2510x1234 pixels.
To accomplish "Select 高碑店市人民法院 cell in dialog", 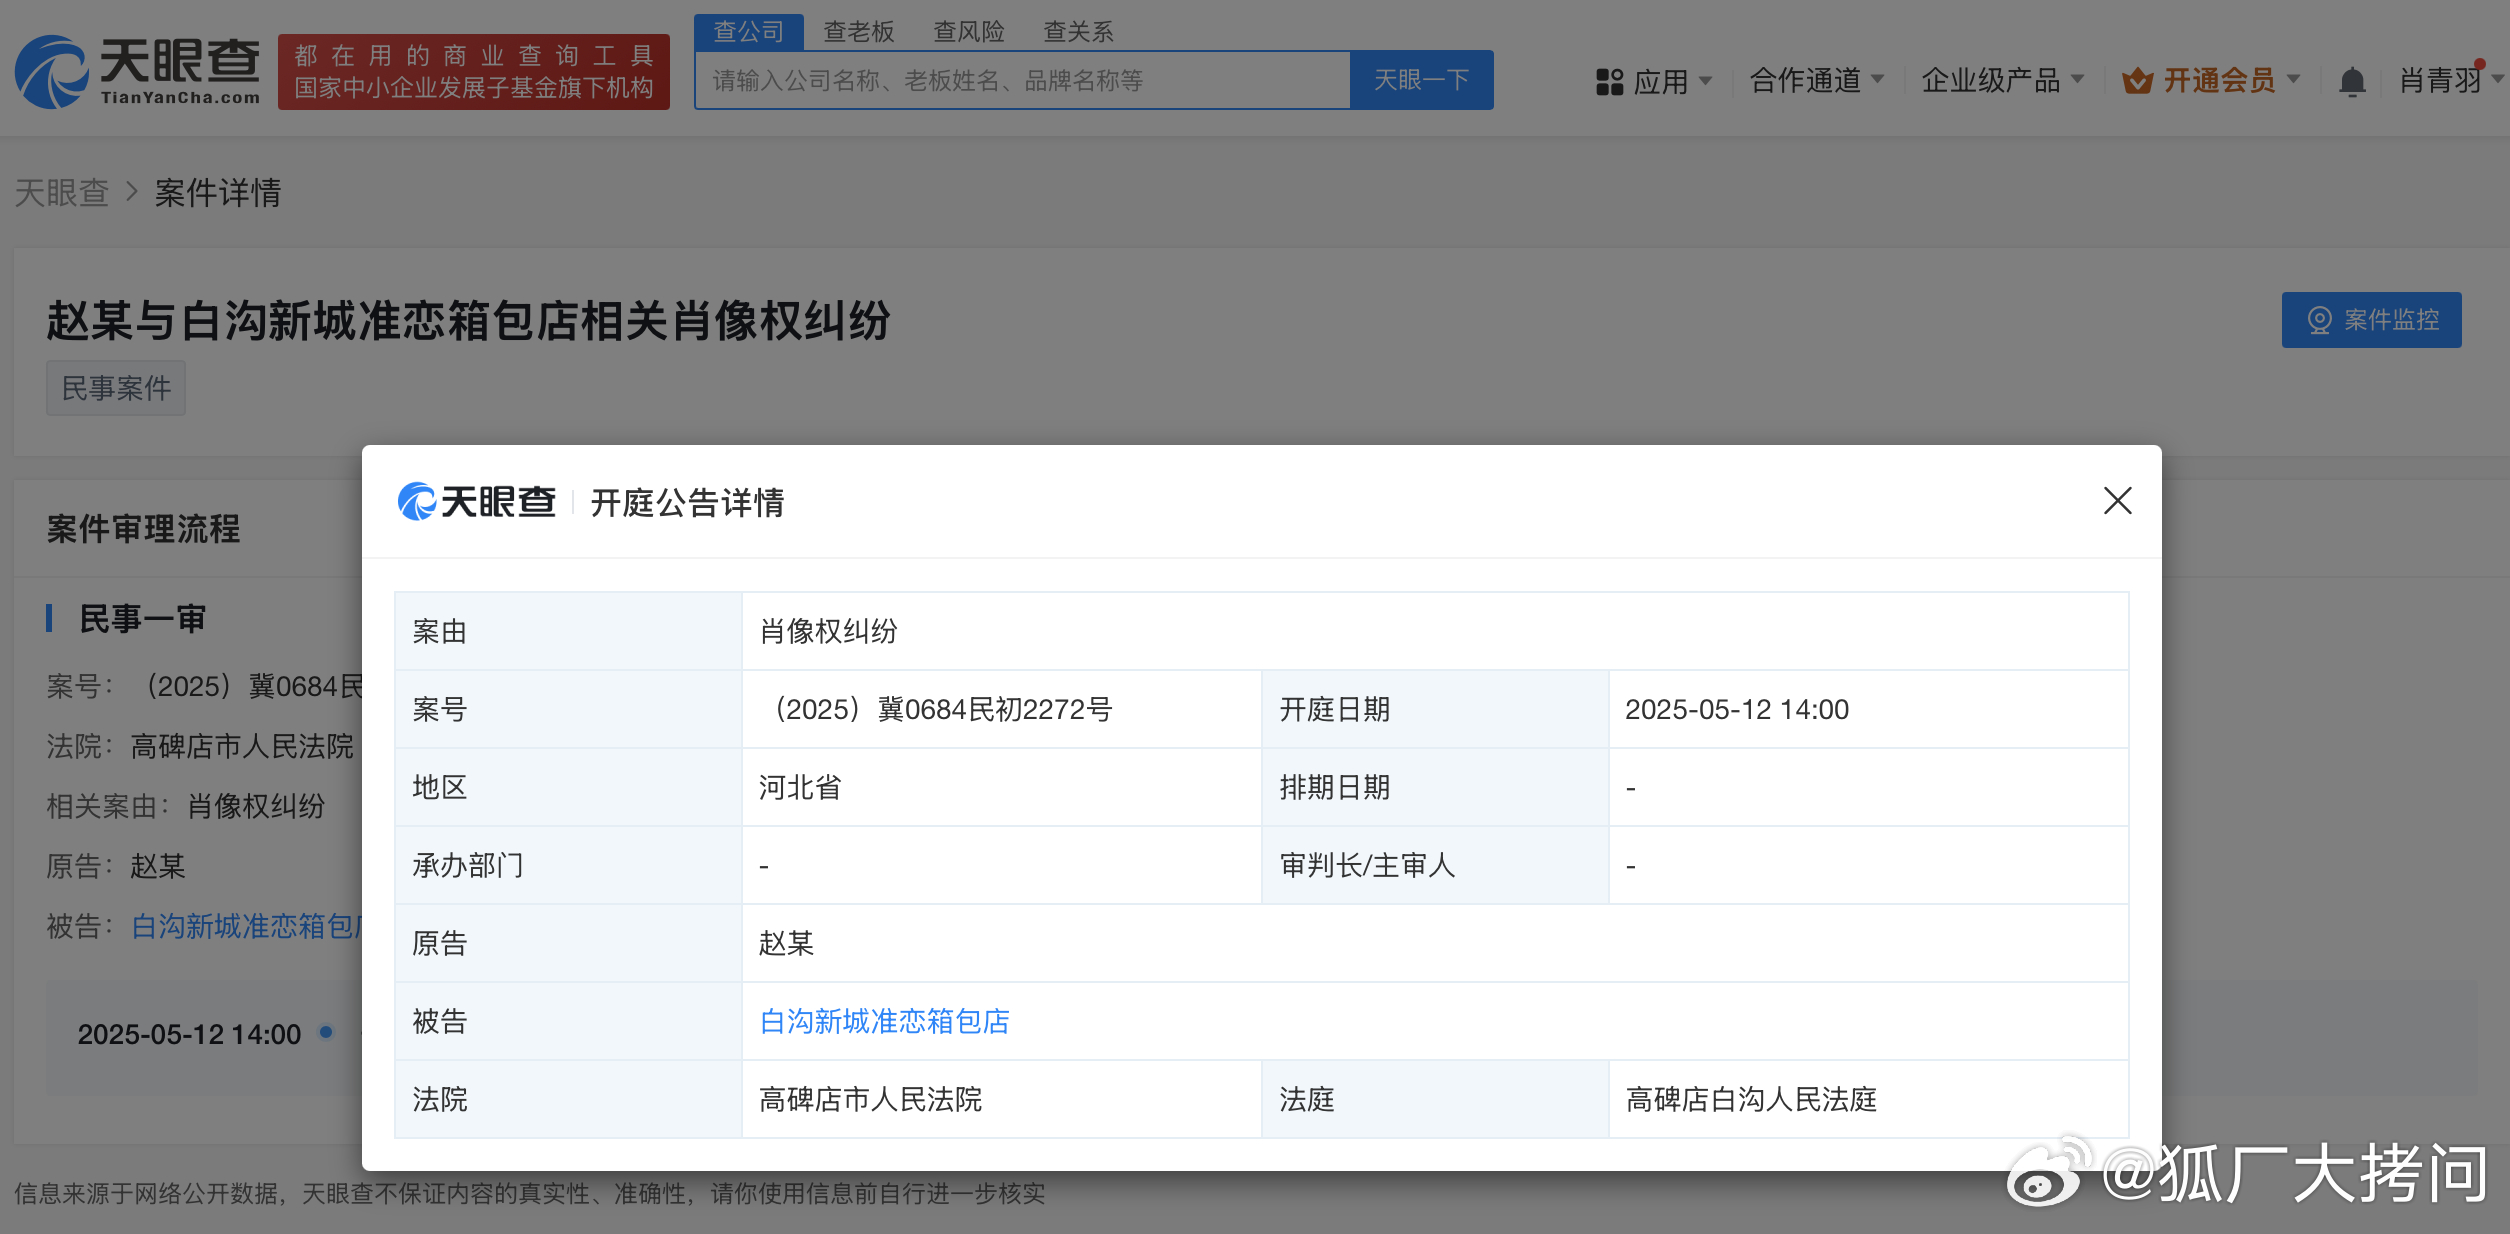I will (1001, 1099).
